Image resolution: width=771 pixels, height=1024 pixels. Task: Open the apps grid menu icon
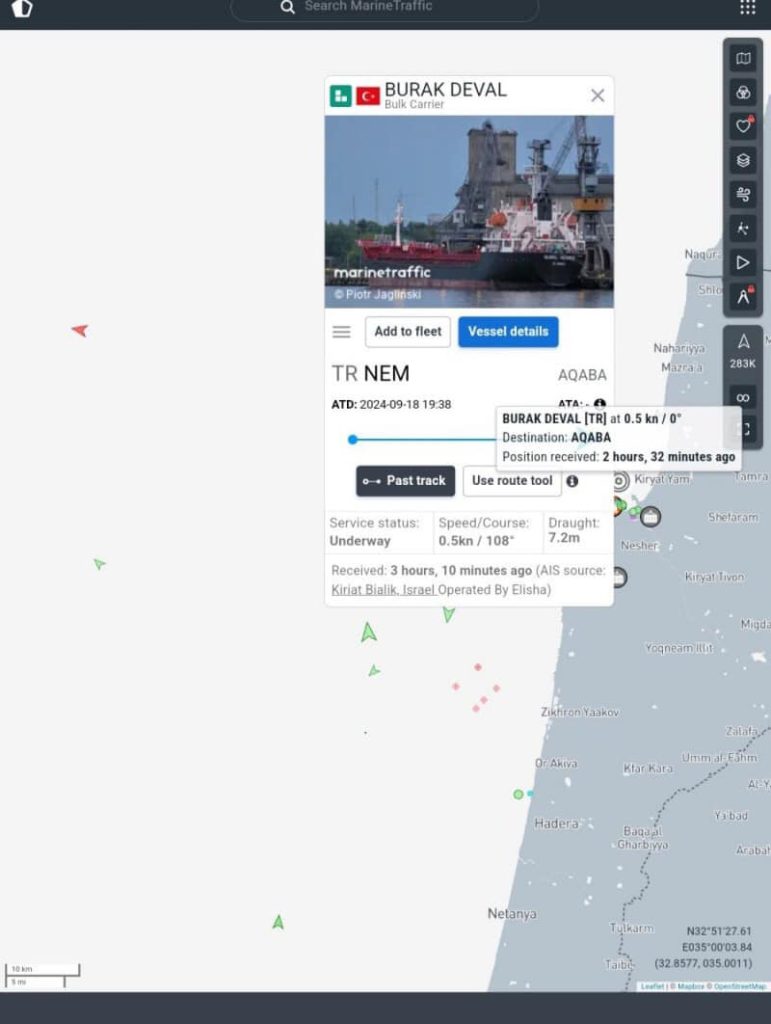coord(747,7)
